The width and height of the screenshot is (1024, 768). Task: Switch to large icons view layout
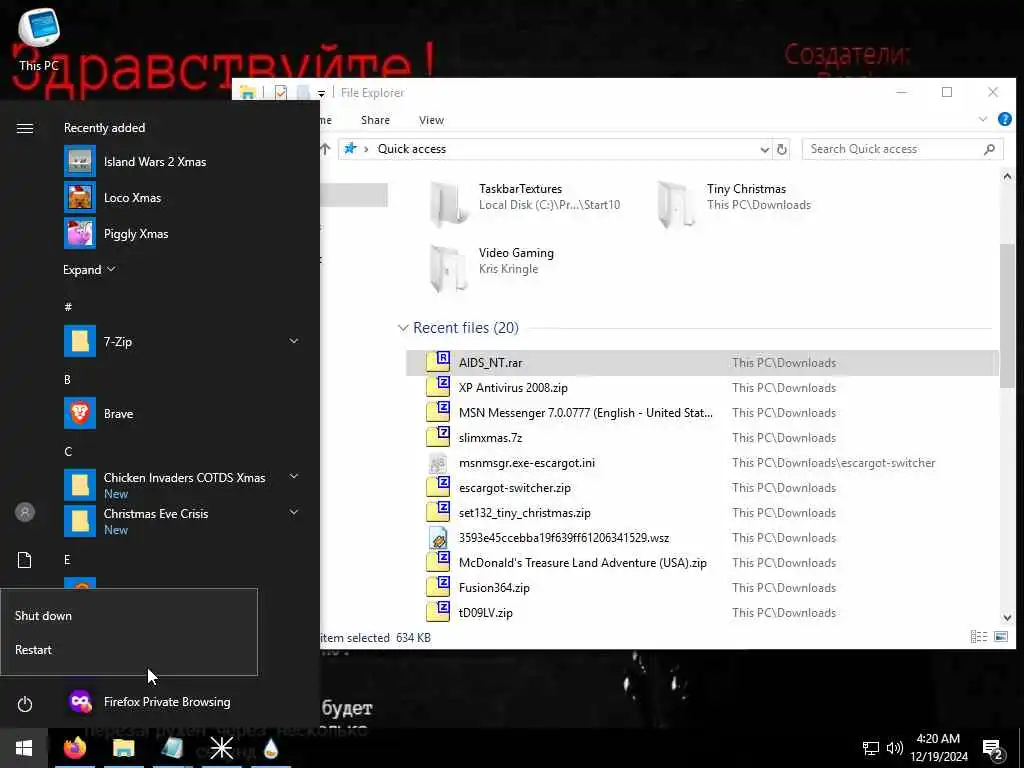point(1000,637)
